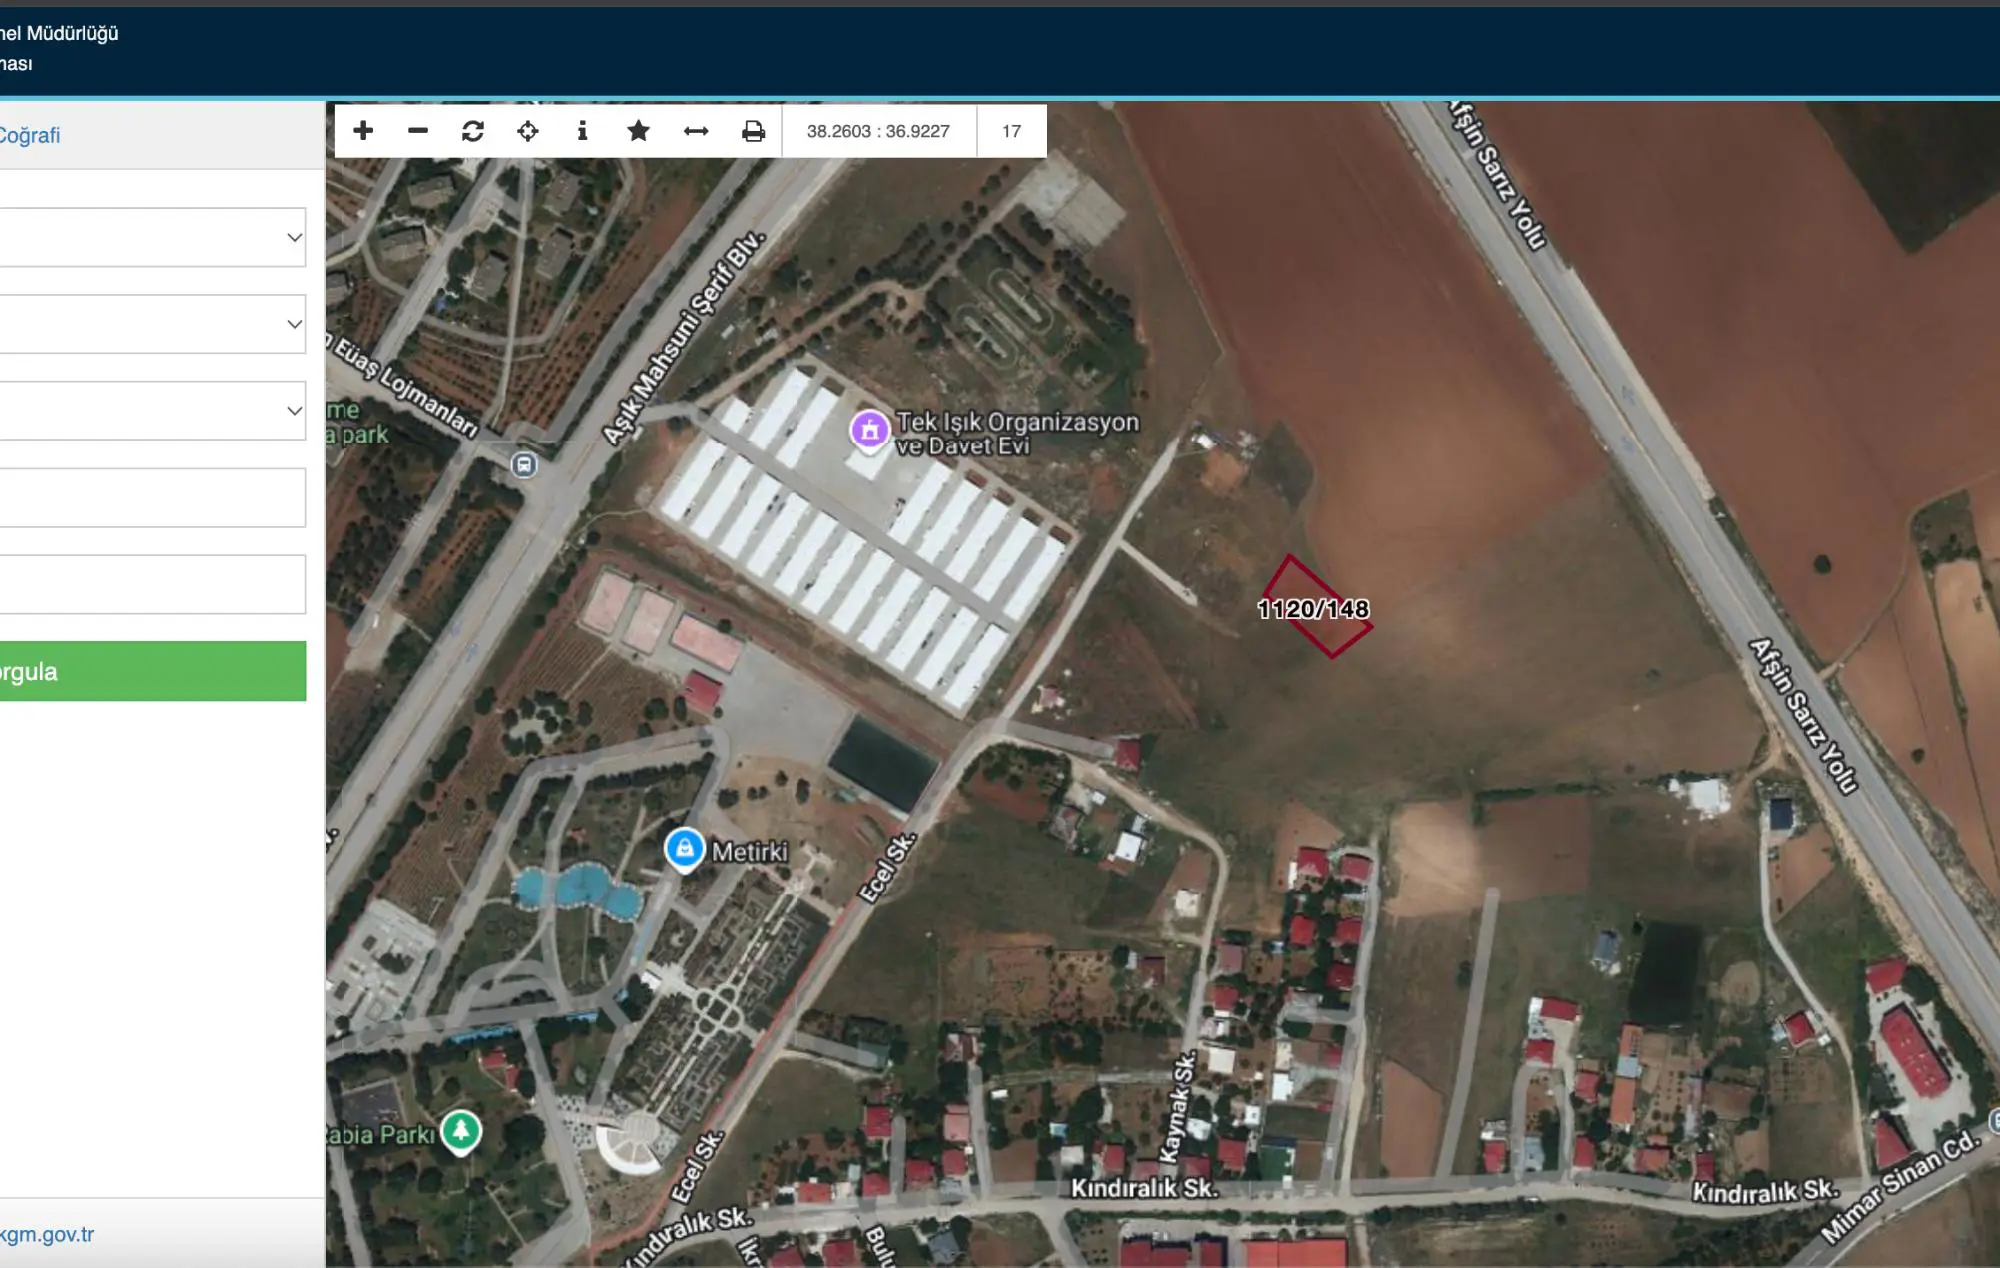
Task: Click the Metirki place label
Action: click(x=750, y=852)
